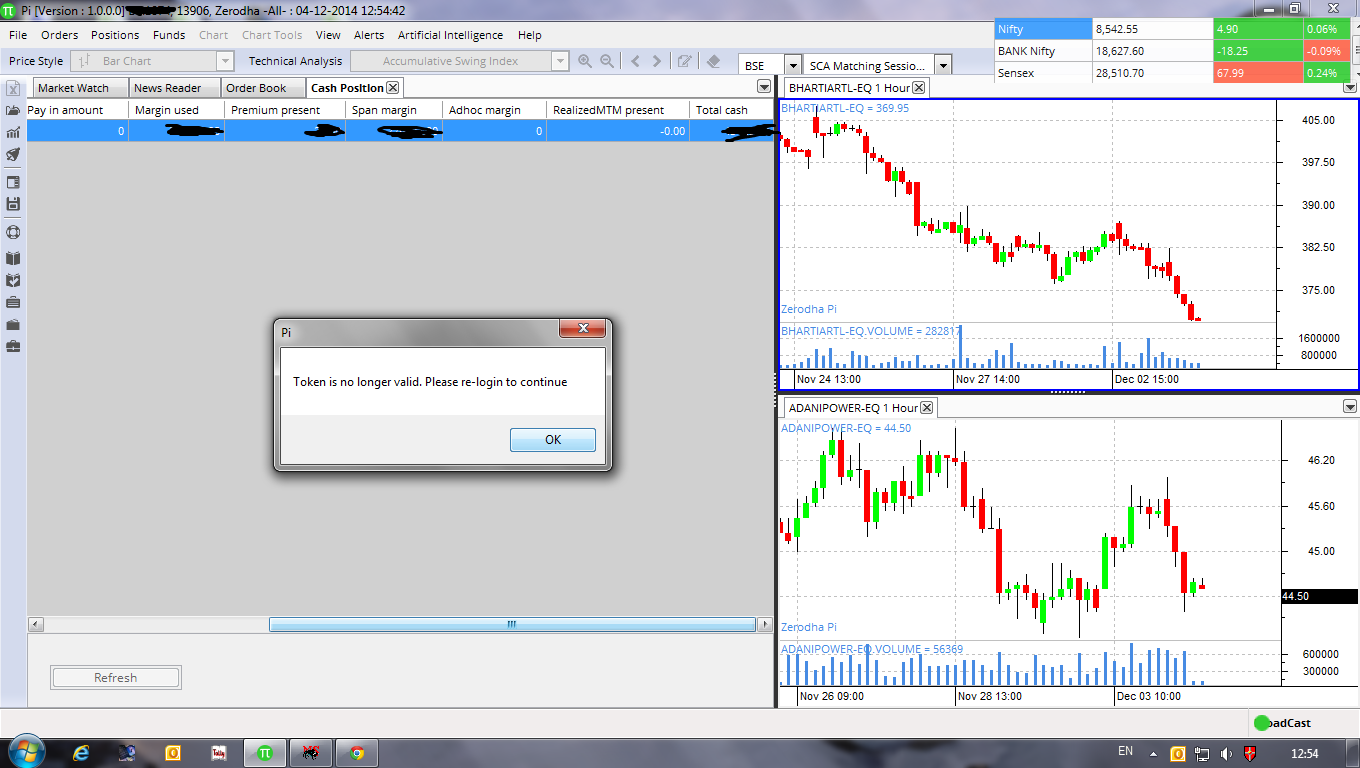Click the horizontal scrollbar thumb in cash table
The height and width of the screenshot is (768, 1360).
click(x=512, y=624)
